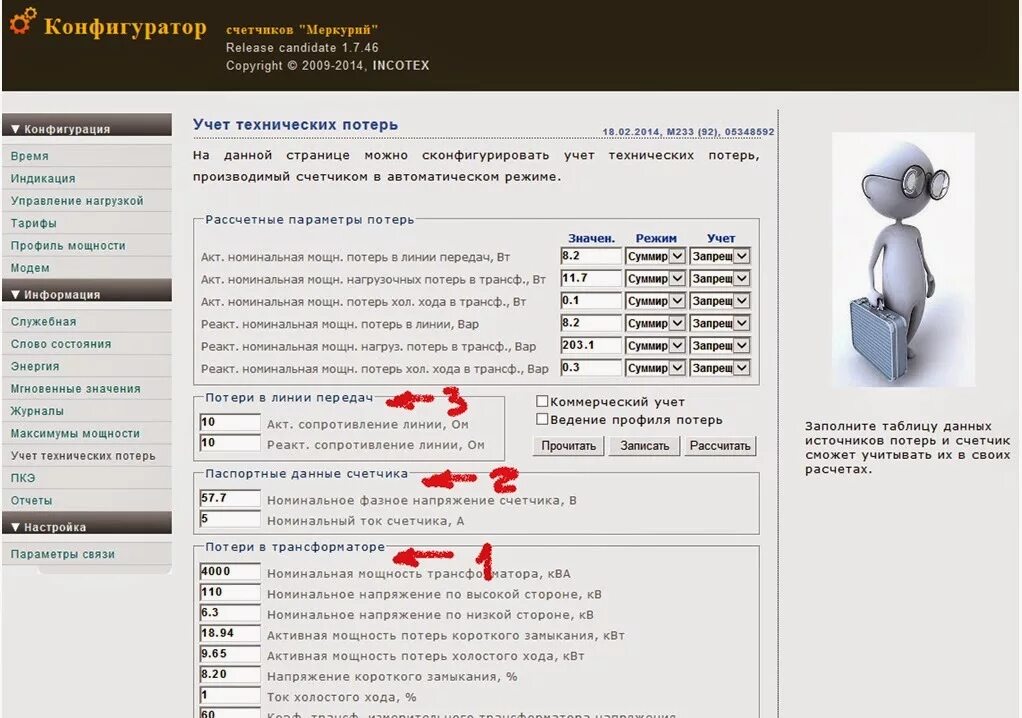
Task: Click the Записать button
Action: click(644, 446)
